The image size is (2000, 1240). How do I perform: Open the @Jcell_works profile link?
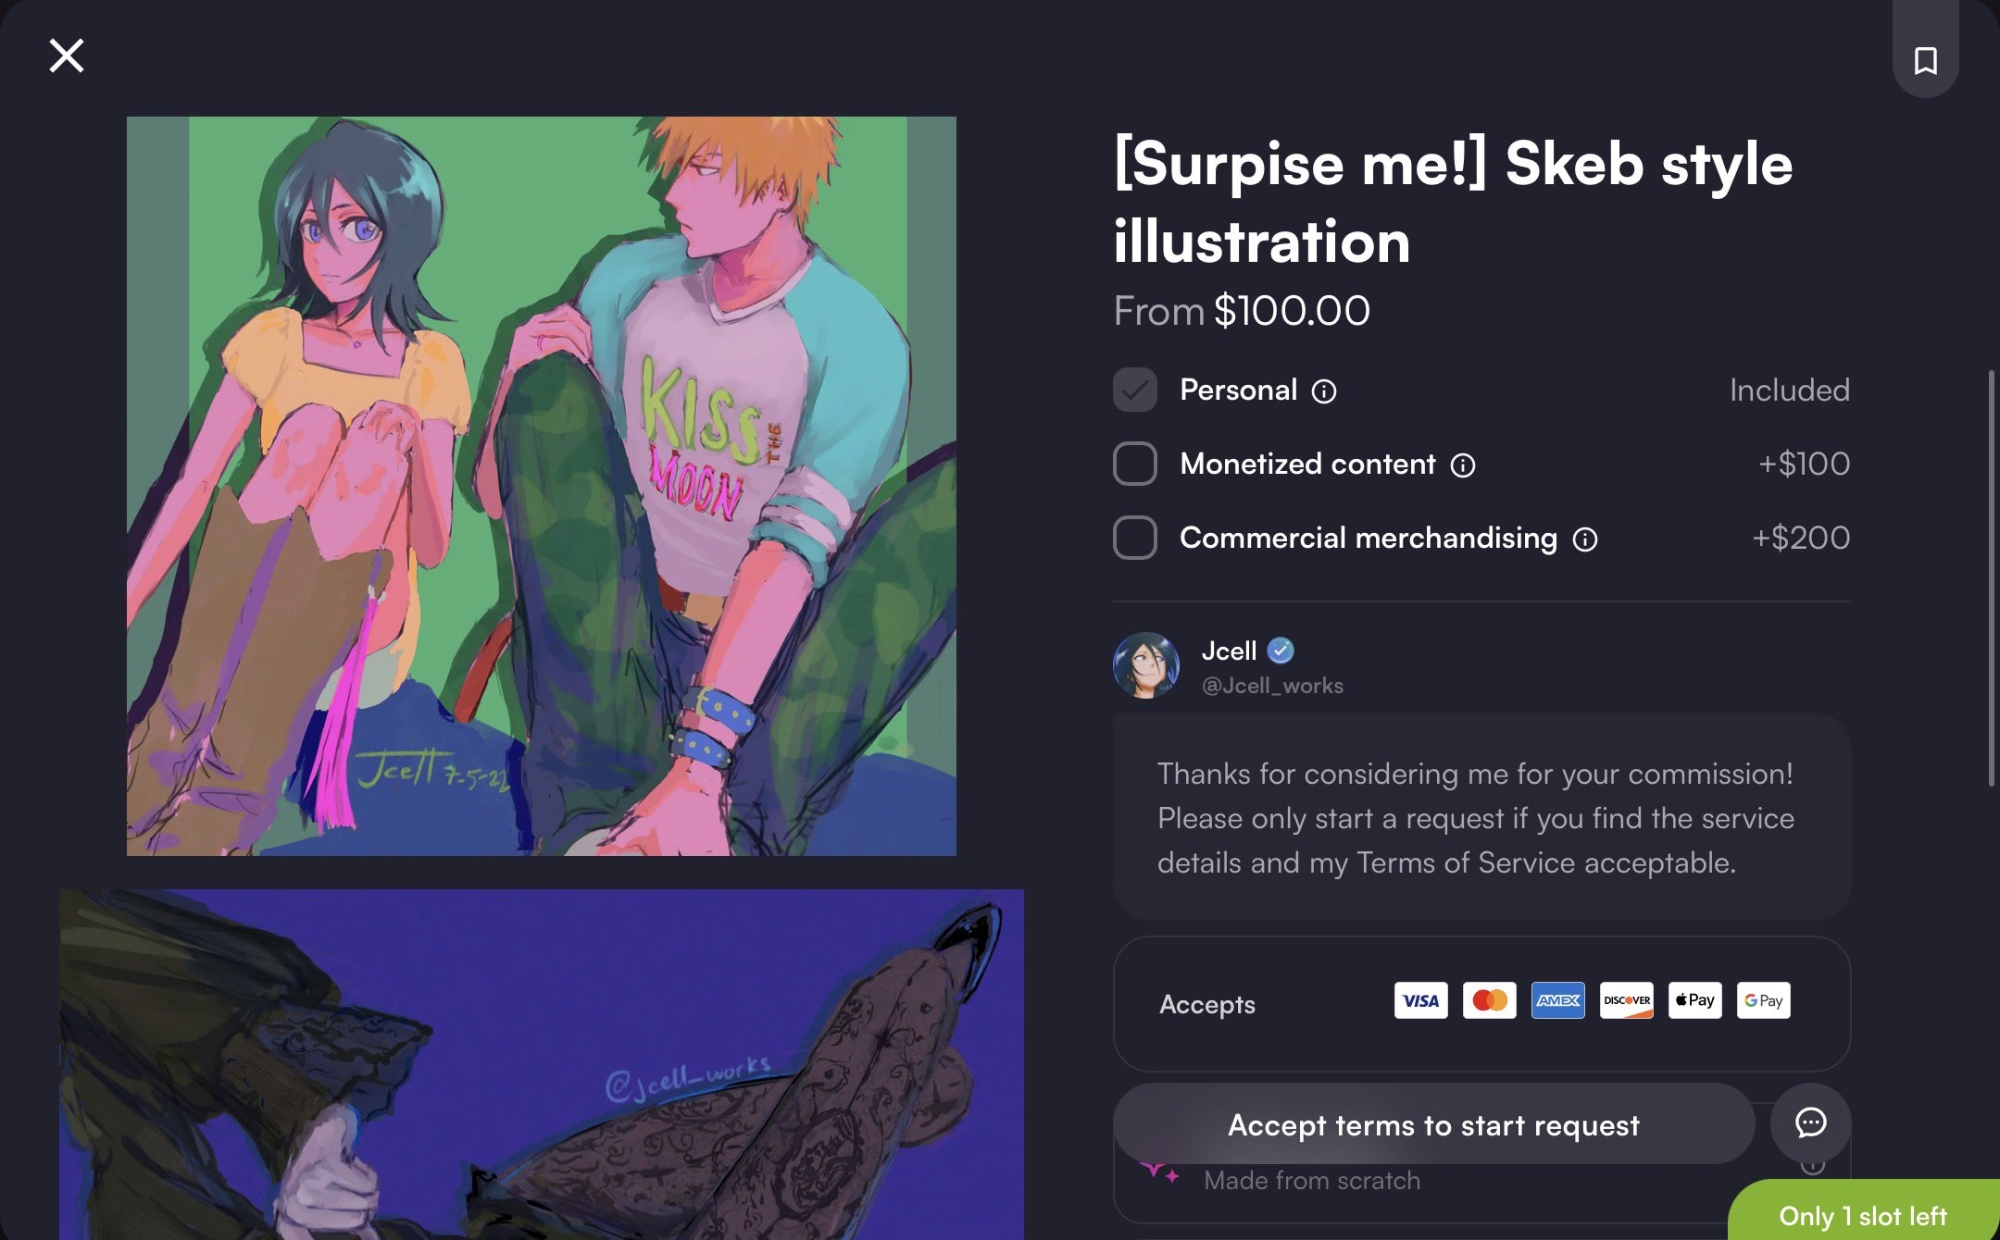click(x=1272, y=686)
